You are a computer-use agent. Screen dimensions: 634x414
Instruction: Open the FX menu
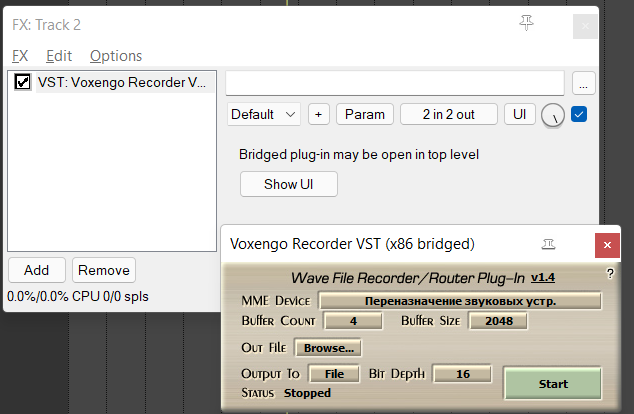20,56
